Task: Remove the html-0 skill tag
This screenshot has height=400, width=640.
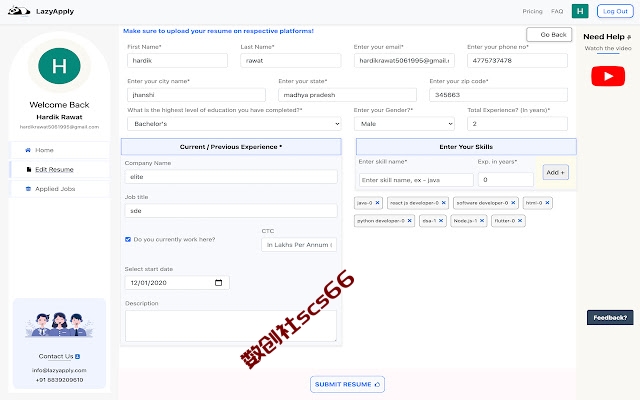Action: pyautogui.click(x=547, y=202)
